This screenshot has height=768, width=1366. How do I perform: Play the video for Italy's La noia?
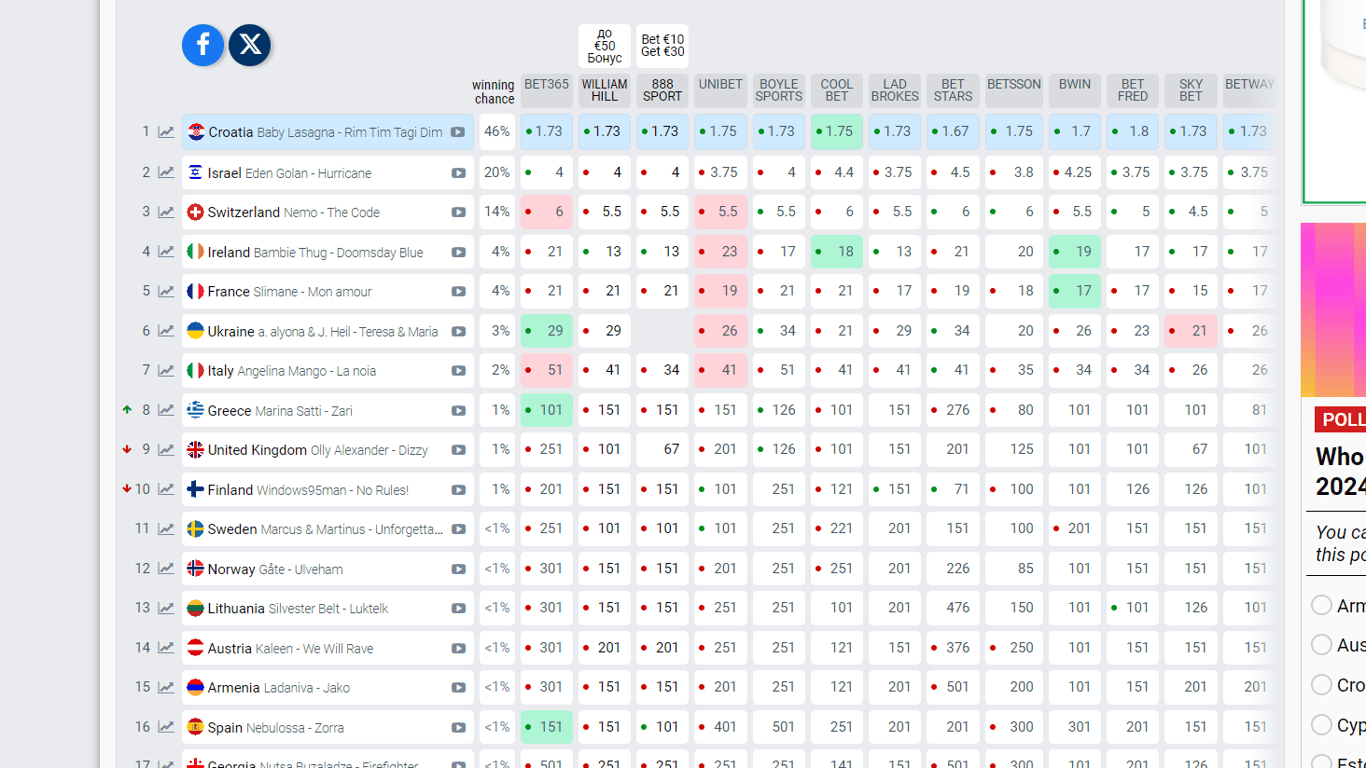tap(458, 371)
